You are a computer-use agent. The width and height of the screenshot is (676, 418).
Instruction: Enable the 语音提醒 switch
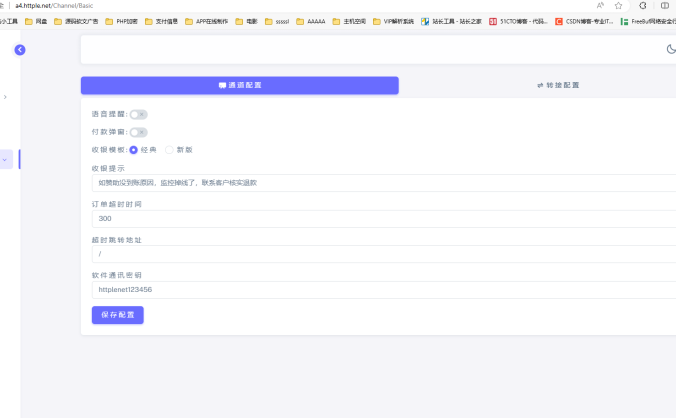point(138,114)
